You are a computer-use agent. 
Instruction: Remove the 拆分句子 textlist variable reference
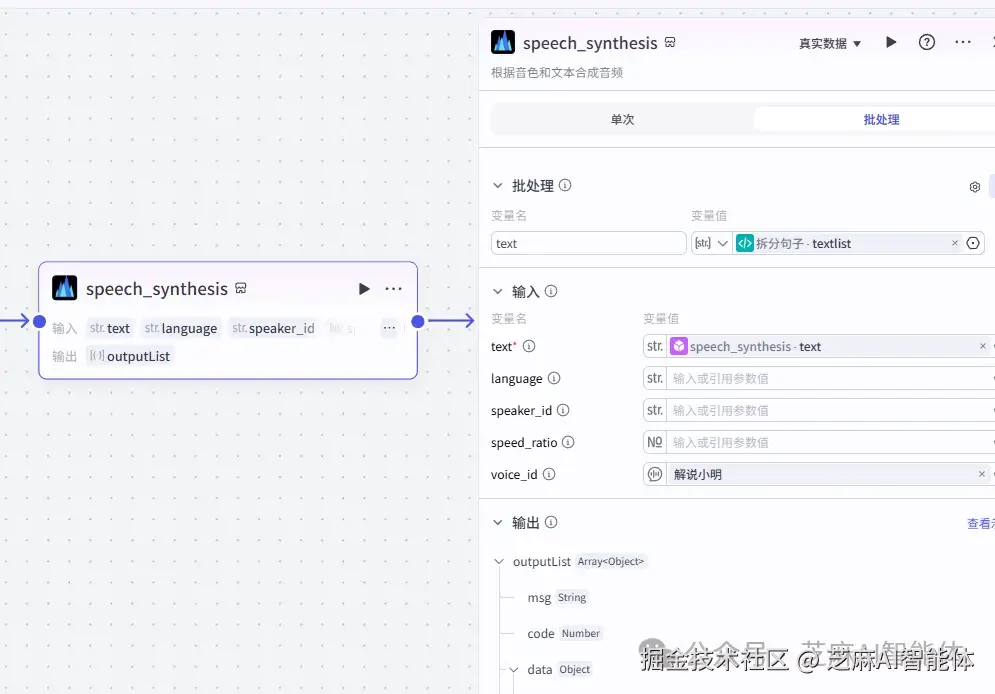[956, 242]
